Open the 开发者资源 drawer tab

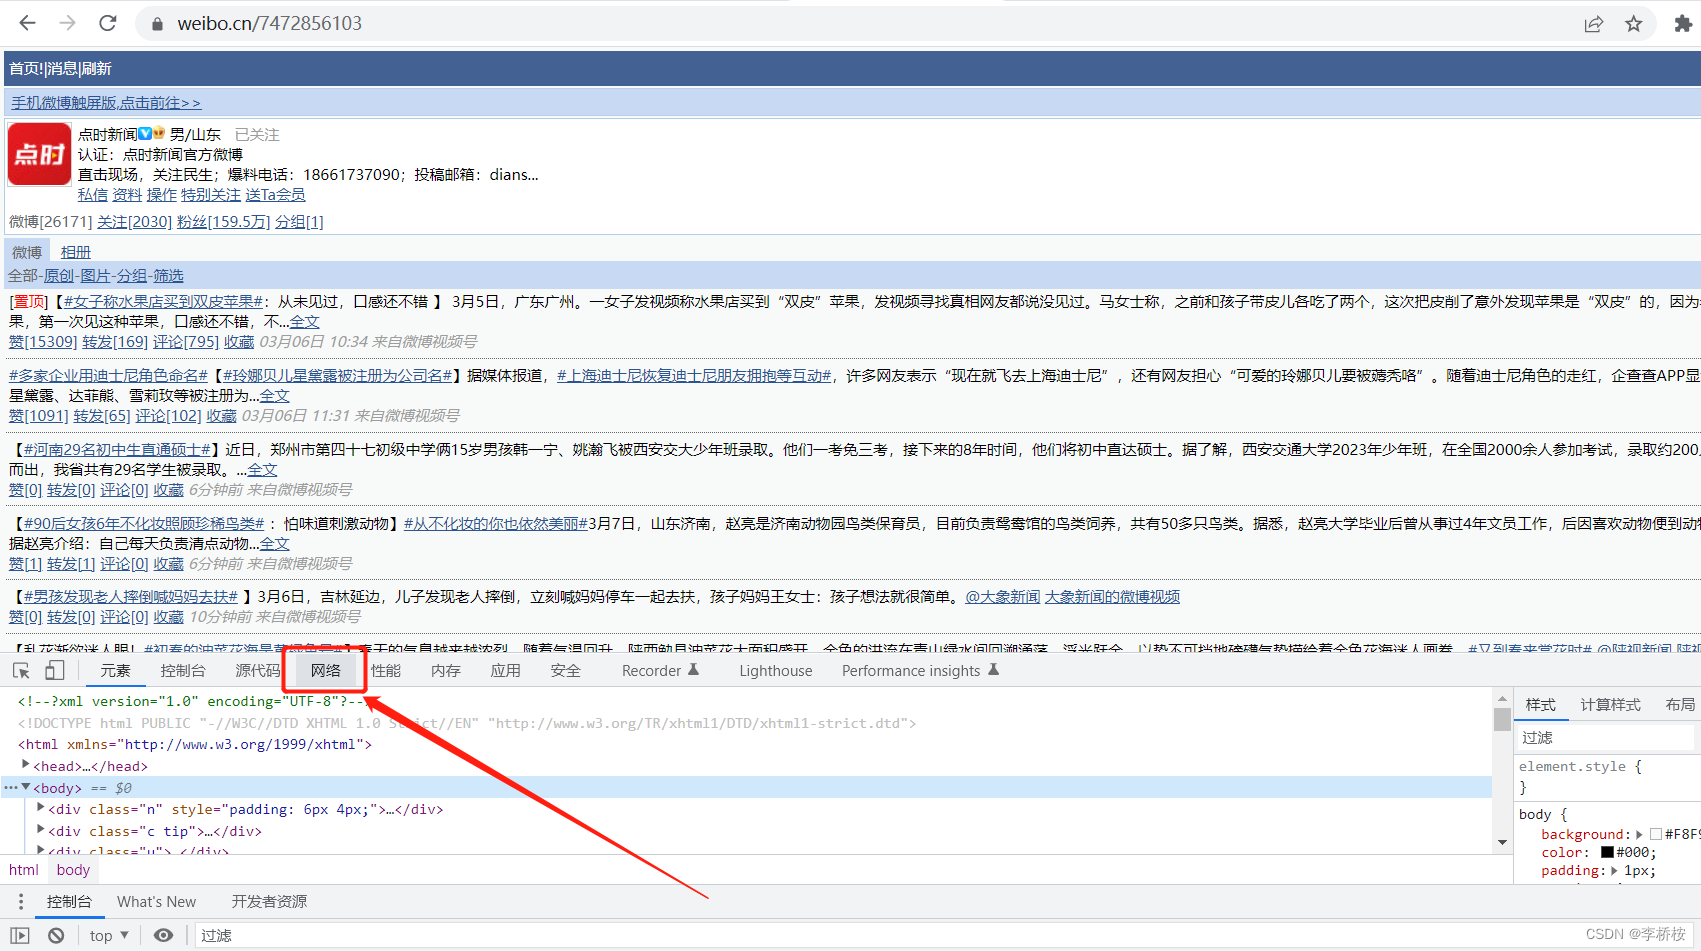pyautogui.click(x=270, y=902)
